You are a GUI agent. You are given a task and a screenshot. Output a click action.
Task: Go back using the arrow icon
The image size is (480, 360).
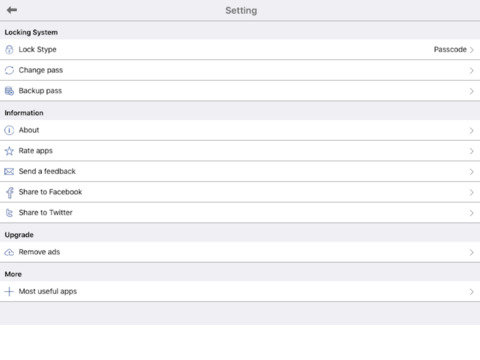[x=12, y=10]
